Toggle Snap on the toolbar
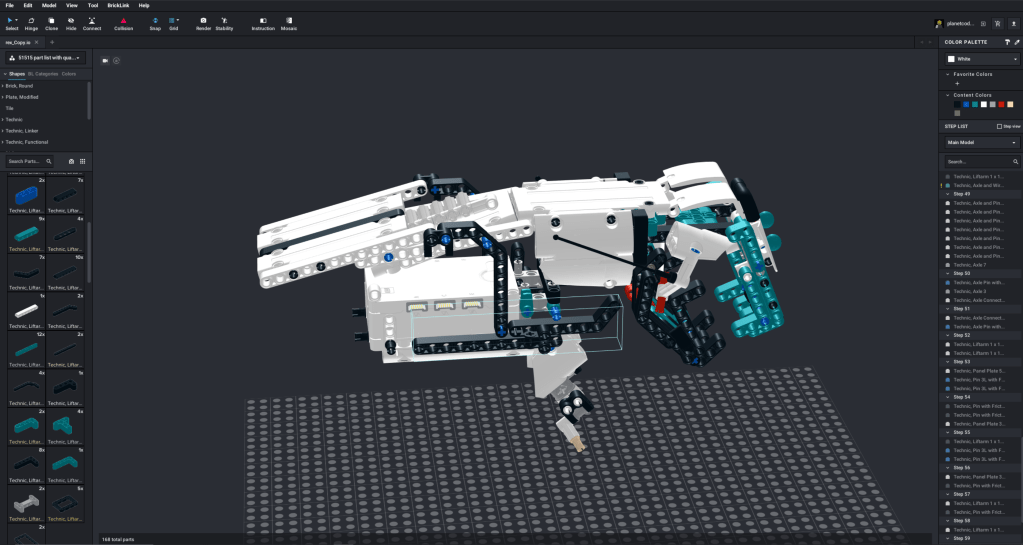The image size is (1023, 545). (155, 23)
